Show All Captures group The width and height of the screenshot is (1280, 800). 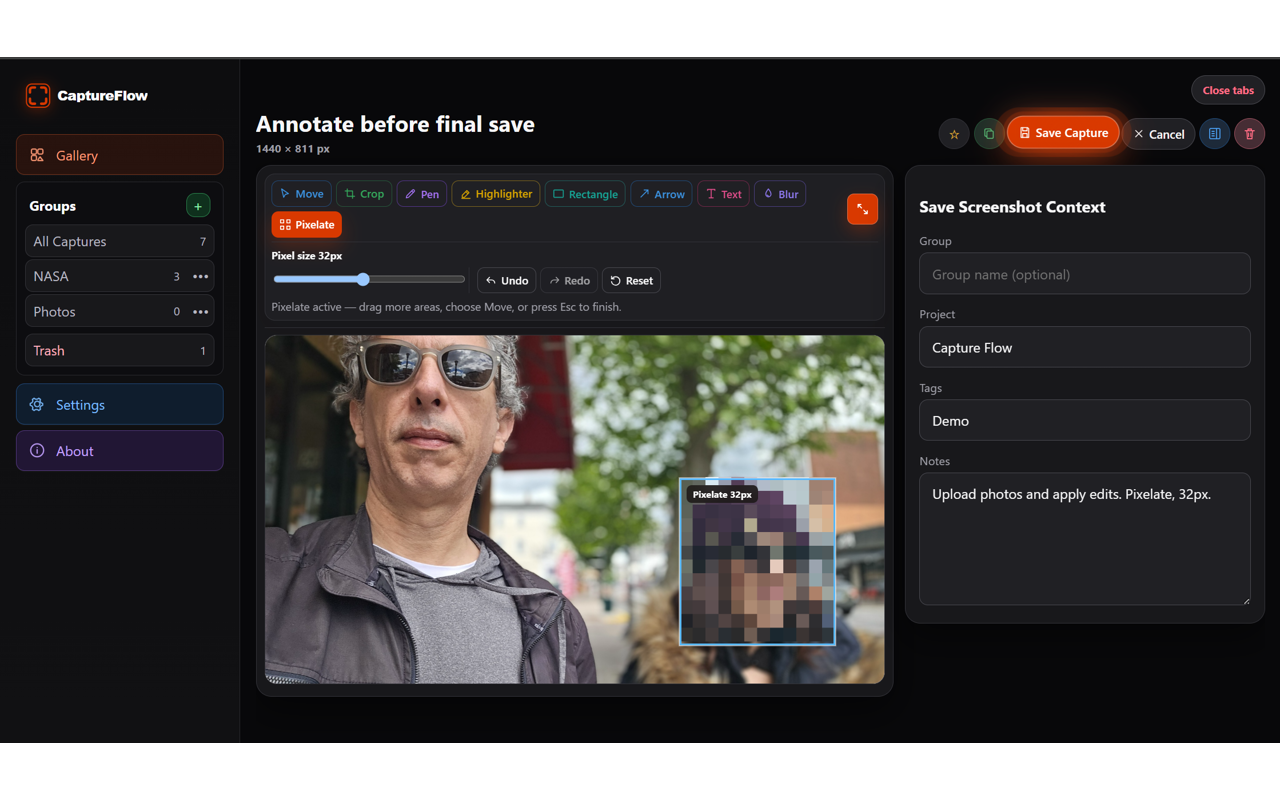coord(120,241)
